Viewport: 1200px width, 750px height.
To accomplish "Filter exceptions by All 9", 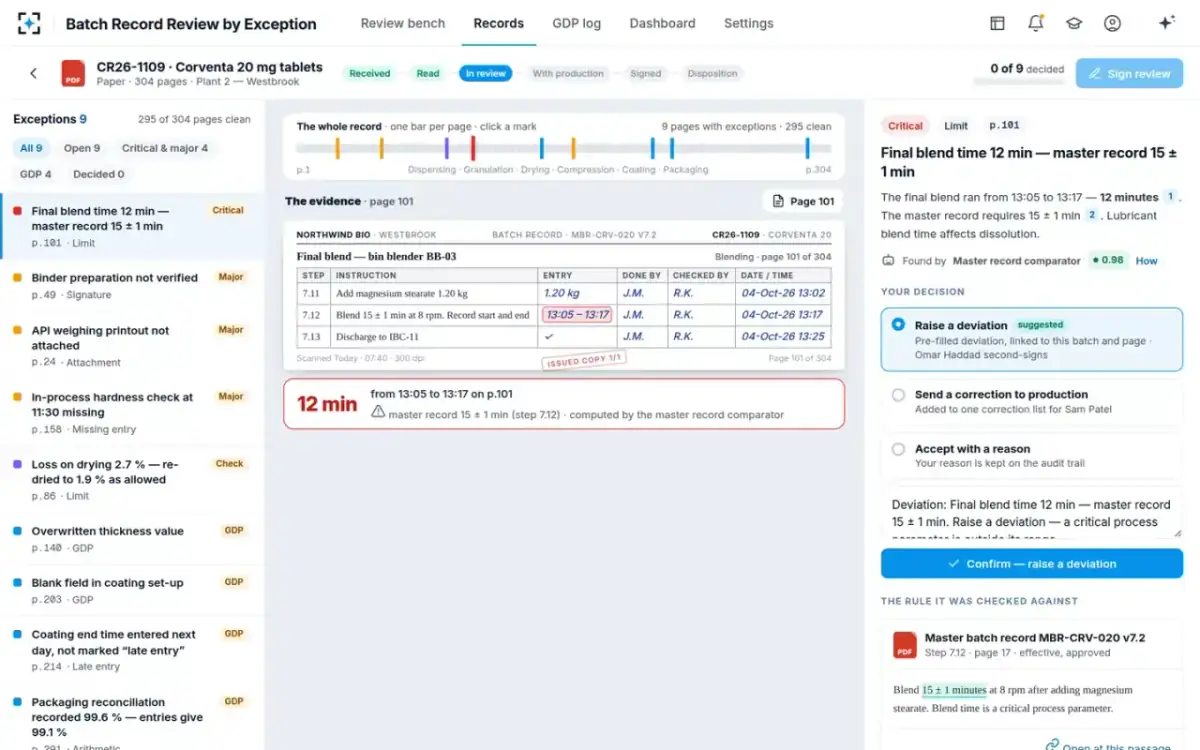I will pyautogui.click(x=31, y=148).
